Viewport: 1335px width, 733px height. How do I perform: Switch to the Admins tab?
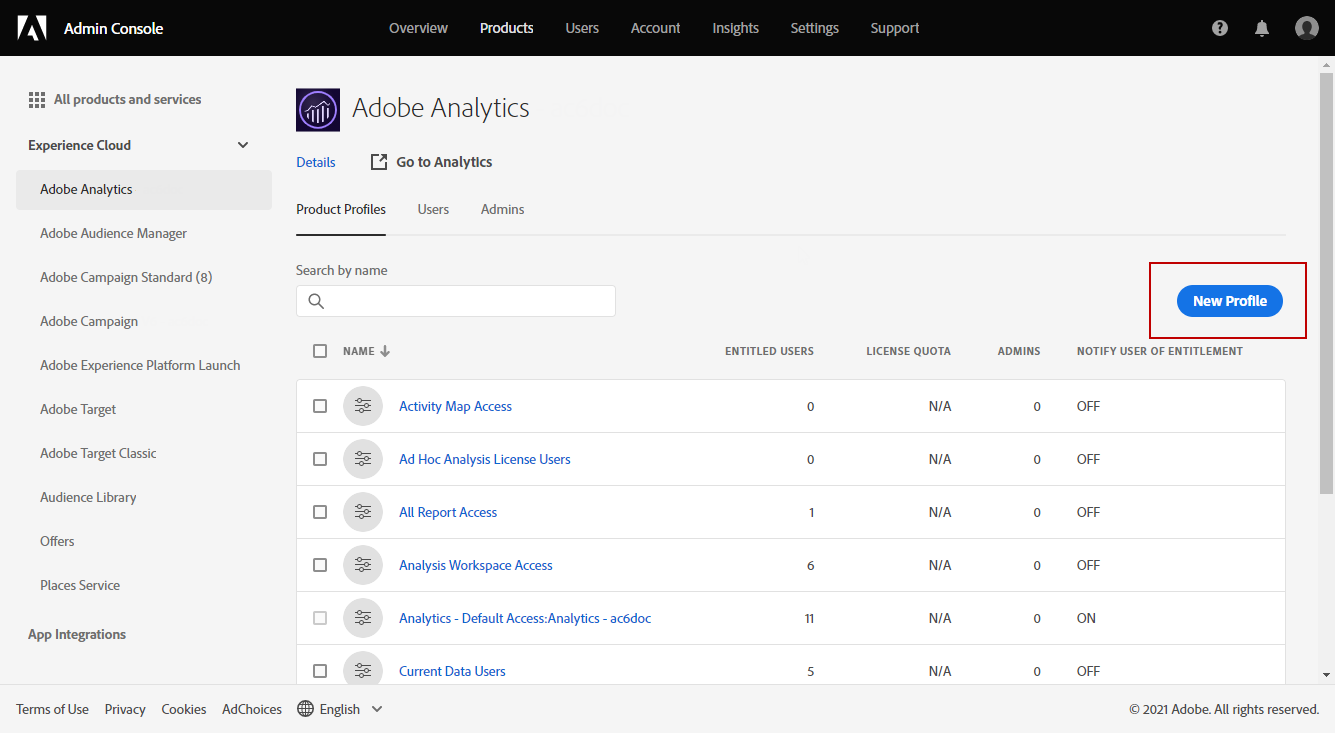(502, 210)
